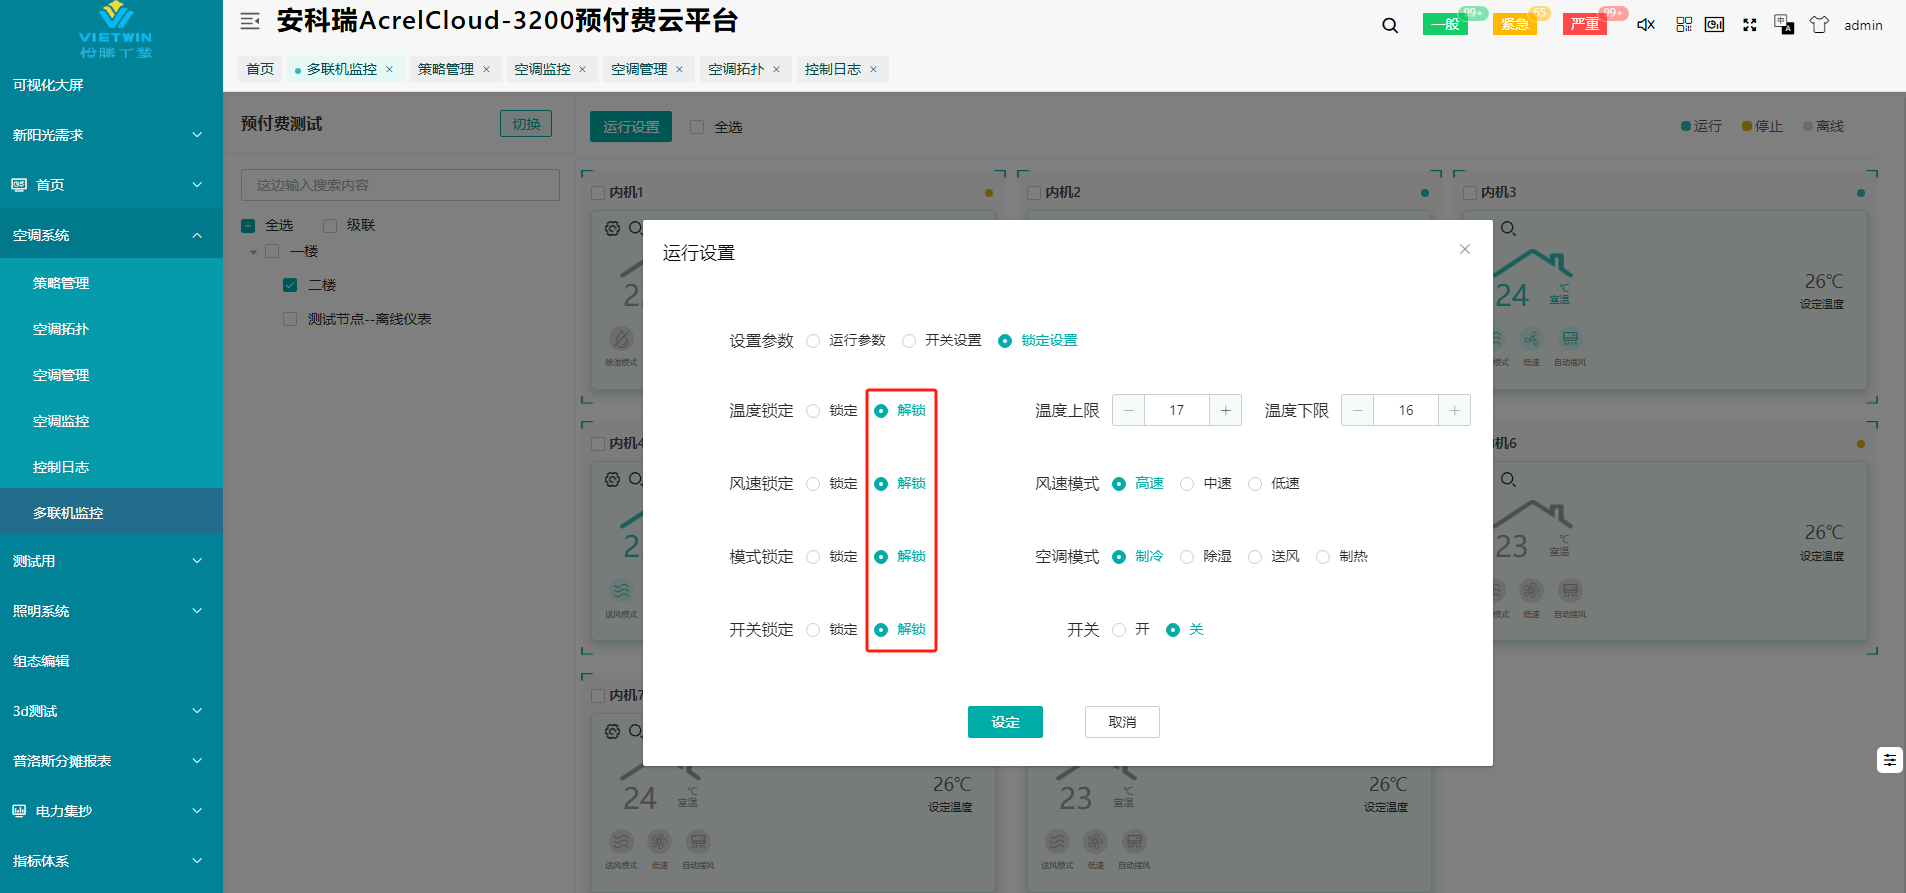Tick the 全选 checkbox next to 运行设置
The height and width of the screenshot is (893, 1906).
(697, 127)
